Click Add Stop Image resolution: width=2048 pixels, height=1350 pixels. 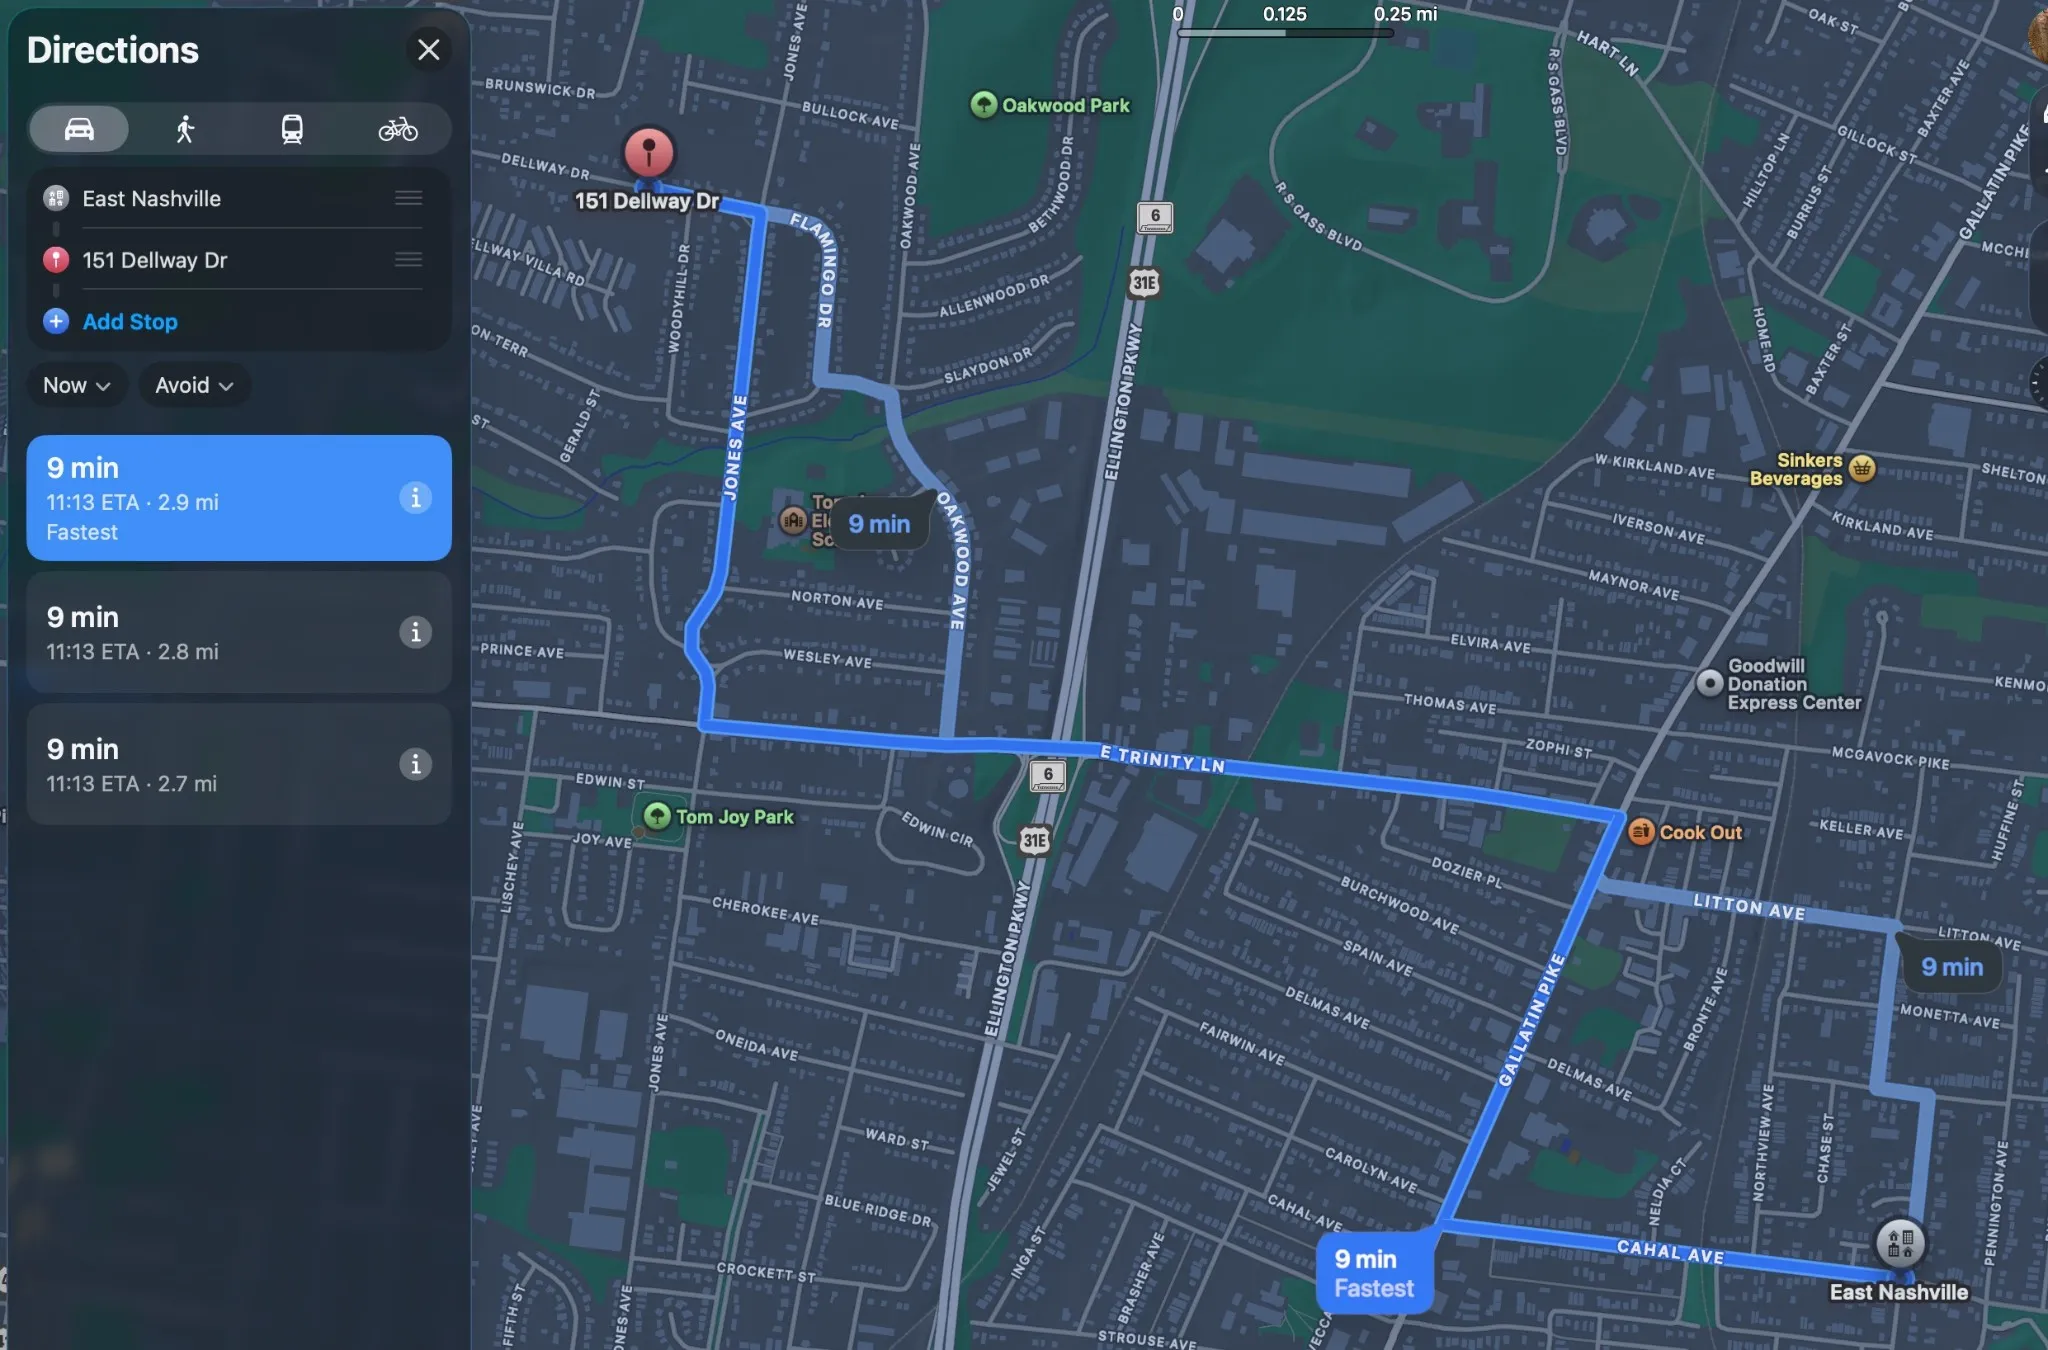coord(130,321)
